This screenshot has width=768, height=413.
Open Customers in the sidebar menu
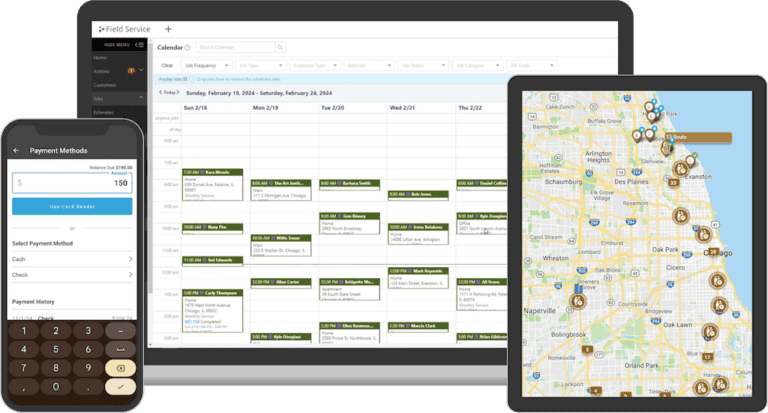[x=106, y=84]
